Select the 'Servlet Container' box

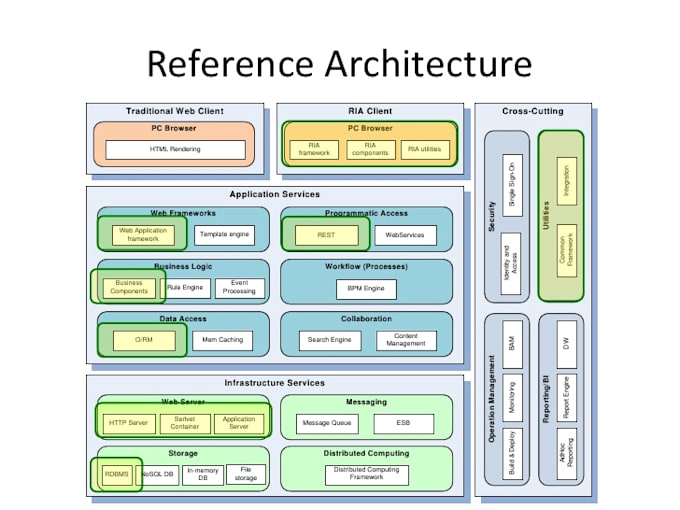click(x=185, y=423)
